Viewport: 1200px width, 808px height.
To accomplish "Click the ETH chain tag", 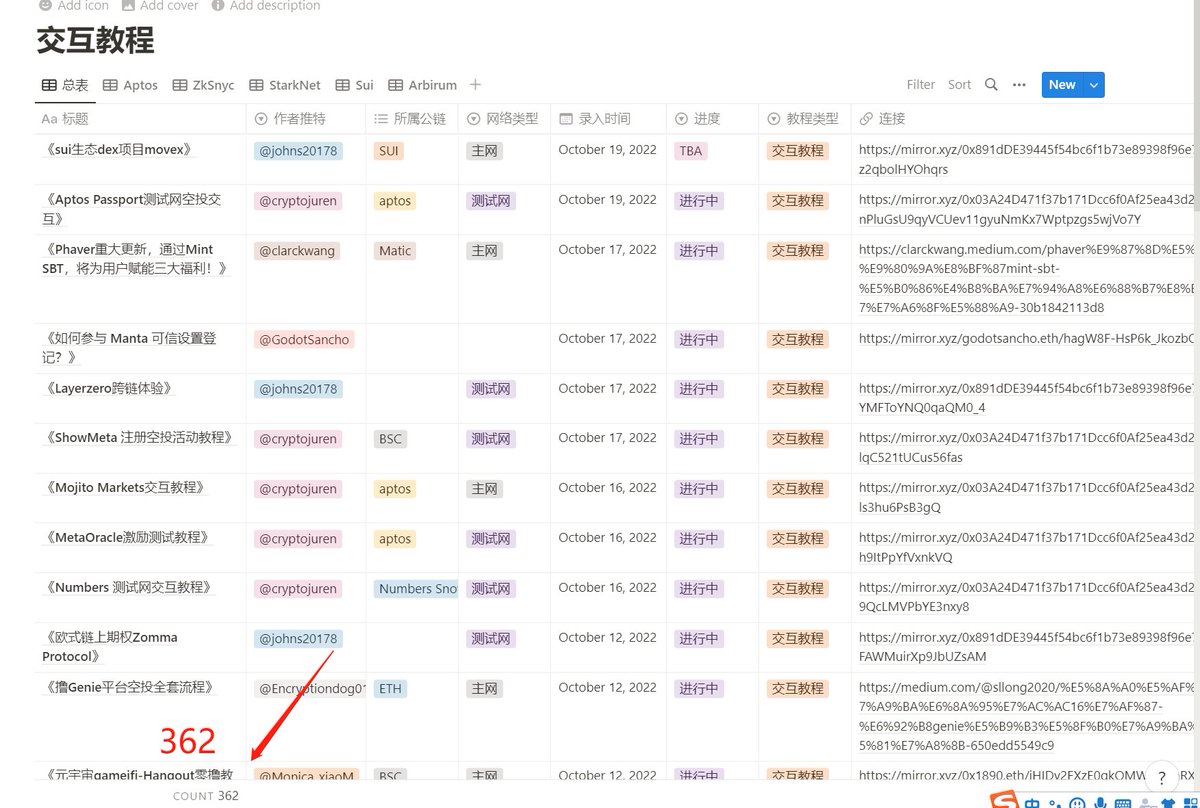I will (x=391, y=689).
